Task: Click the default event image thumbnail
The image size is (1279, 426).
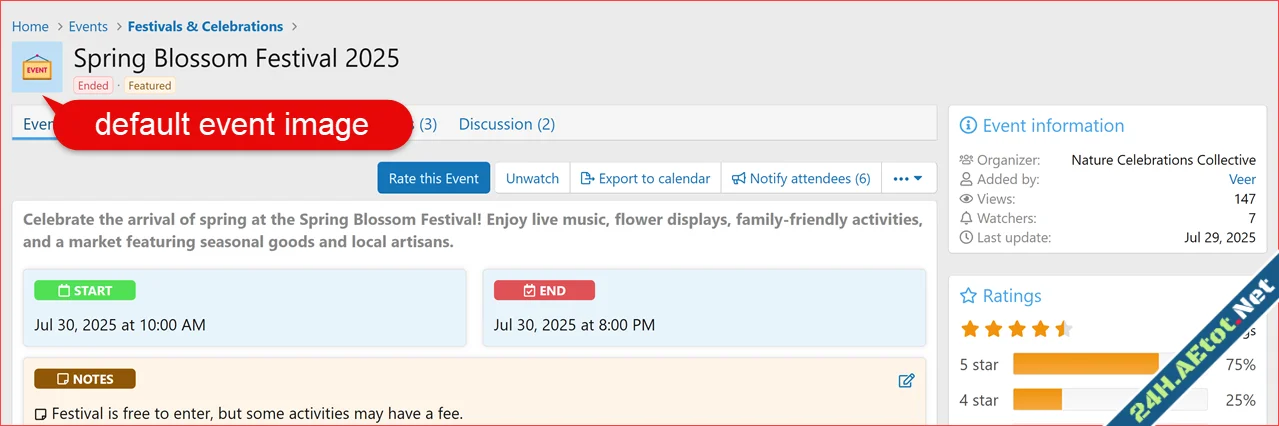Action: tap(37, 67)
